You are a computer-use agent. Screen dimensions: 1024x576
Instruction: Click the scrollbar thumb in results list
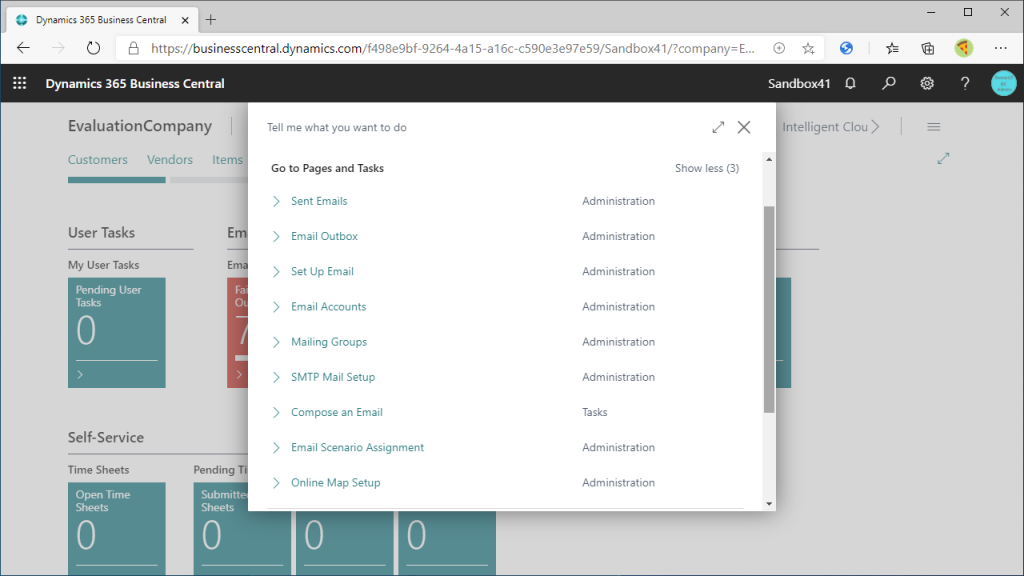pyautogui.click(x=769, y=310)
